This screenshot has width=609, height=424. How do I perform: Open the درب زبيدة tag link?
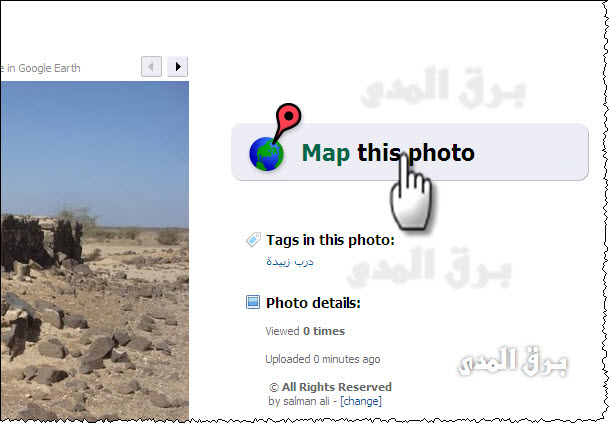290,262
